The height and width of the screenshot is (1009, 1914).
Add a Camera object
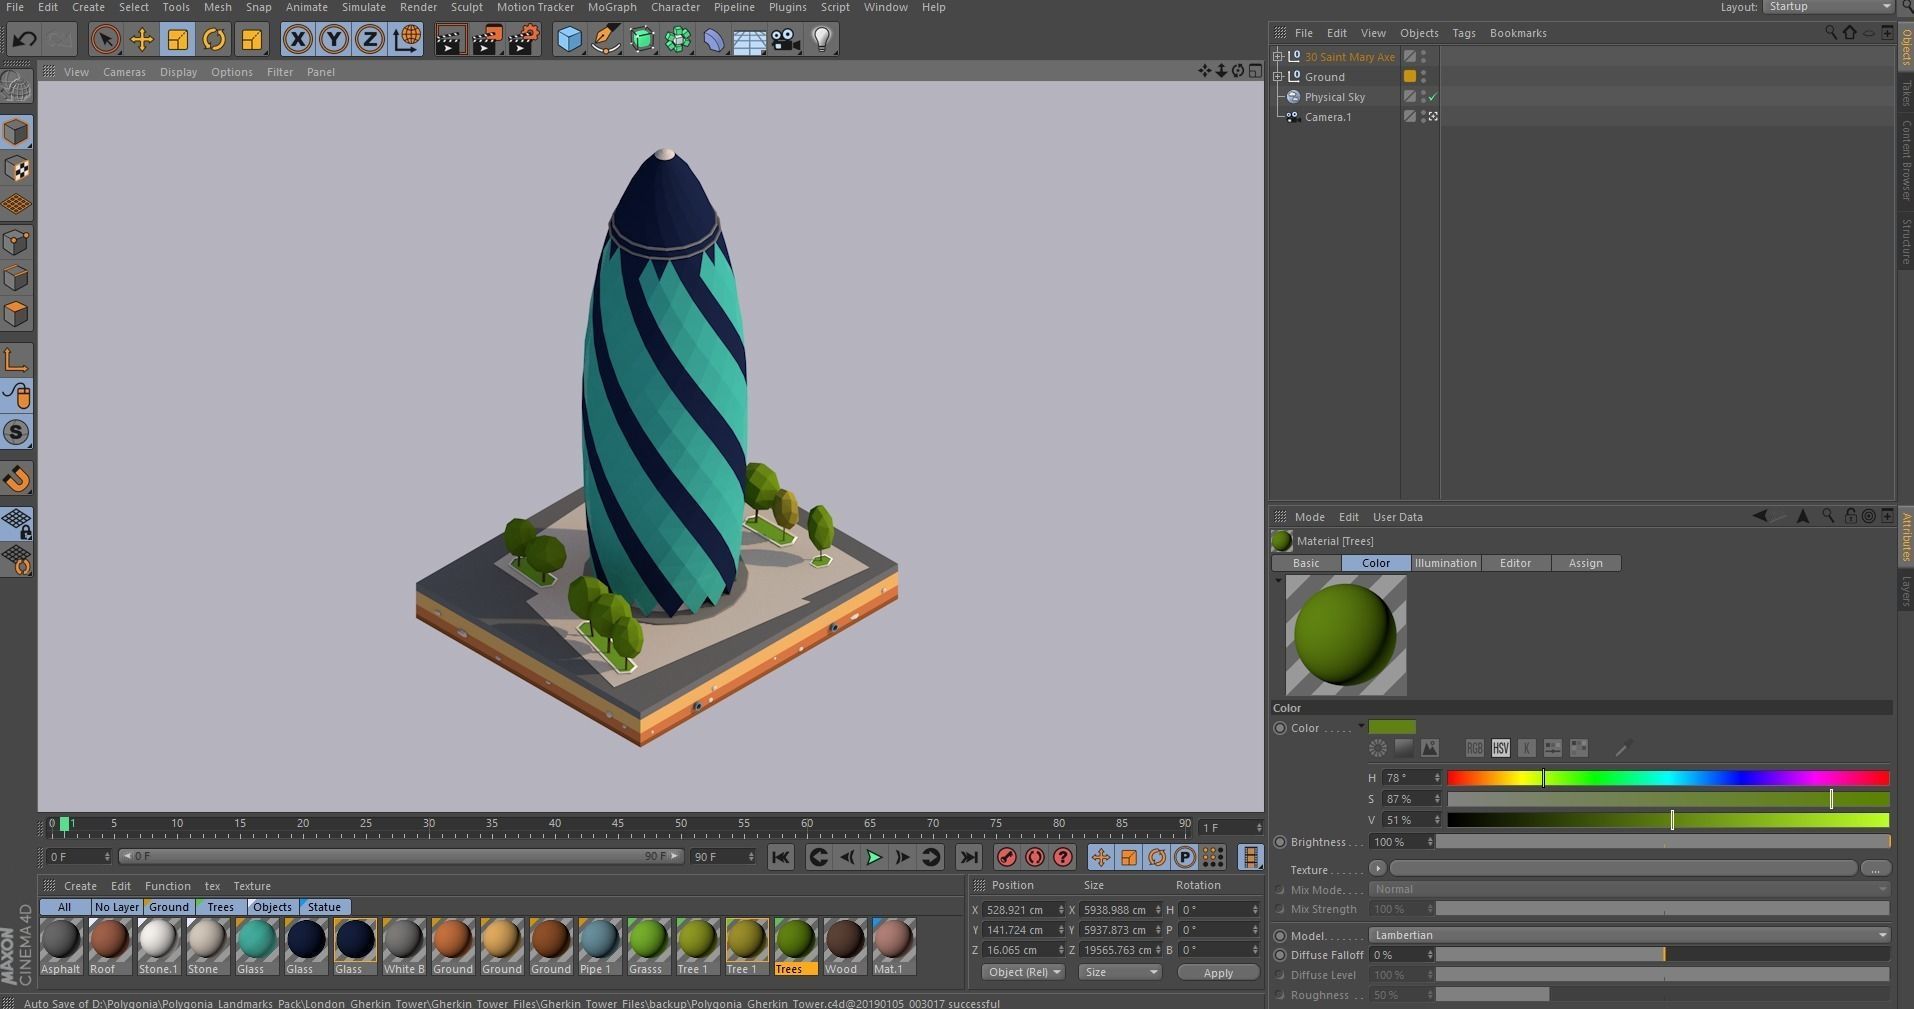[x=785, y=40]
